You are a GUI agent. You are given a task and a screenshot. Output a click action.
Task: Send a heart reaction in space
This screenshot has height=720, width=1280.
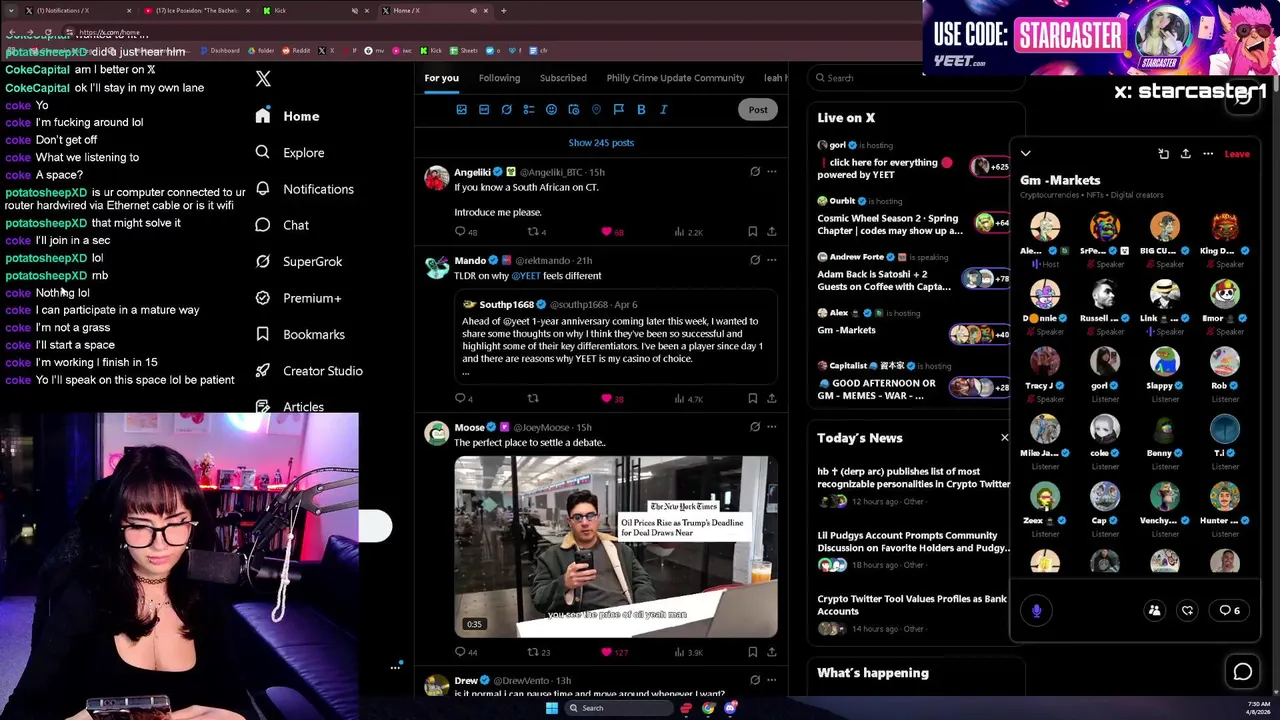(x=1187, y=610)
